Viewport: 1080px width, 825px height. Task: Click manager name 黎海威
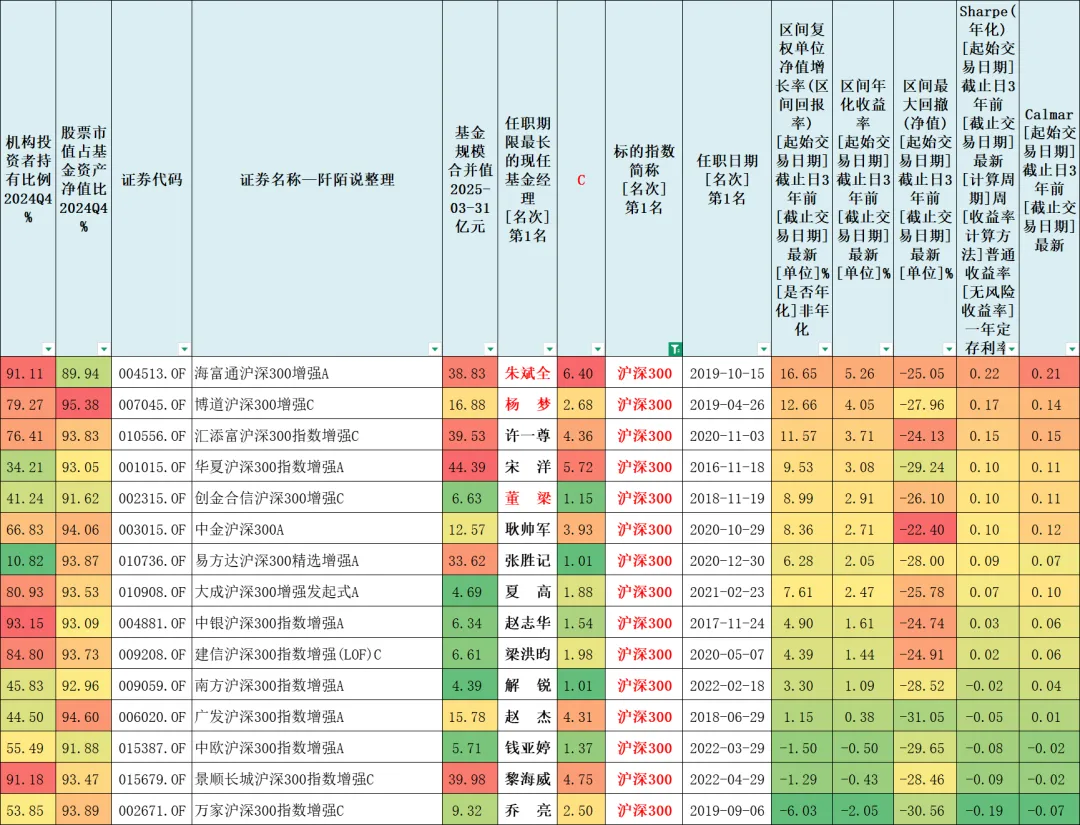coord(528,780)
